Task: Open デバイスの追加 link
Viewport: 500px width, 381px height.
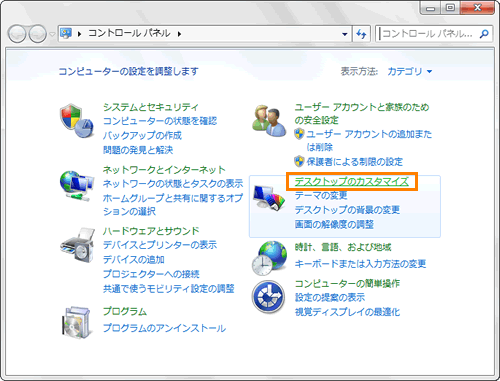Action: [x=134, y=259]
